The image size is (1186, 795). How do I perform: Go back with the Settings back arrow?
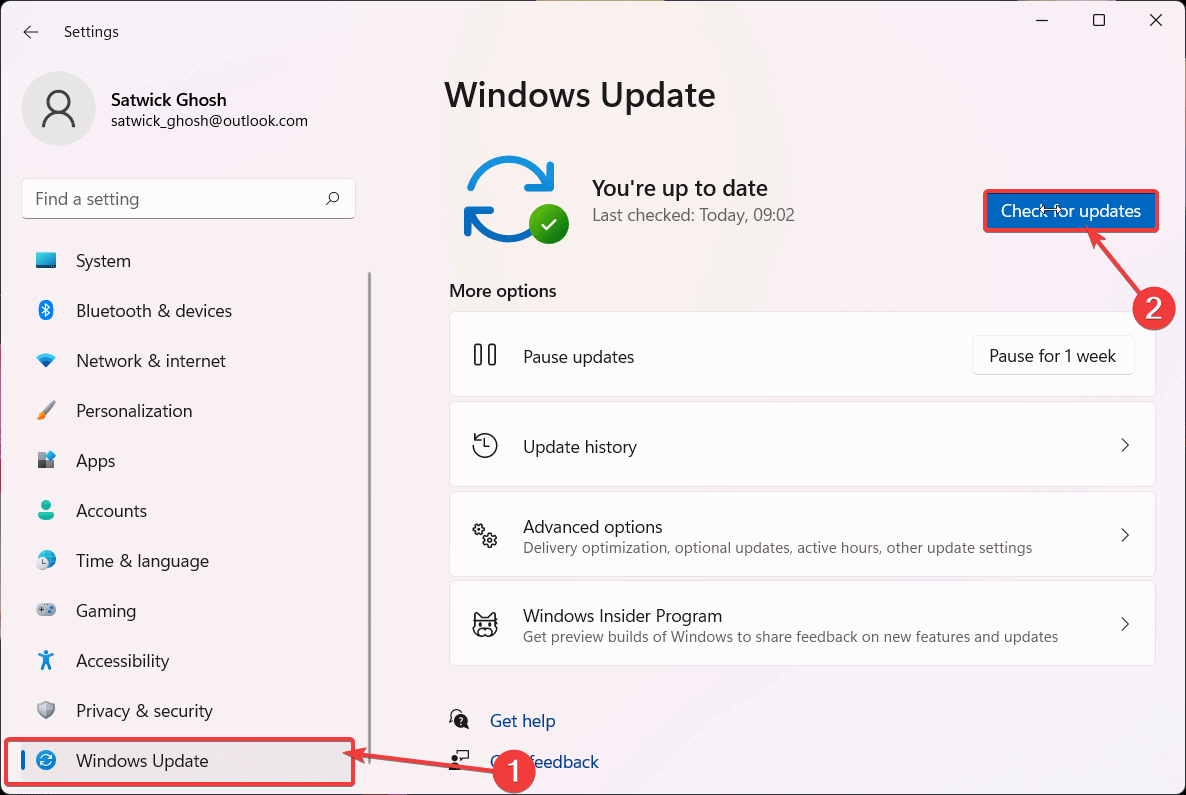pos(31,32)
